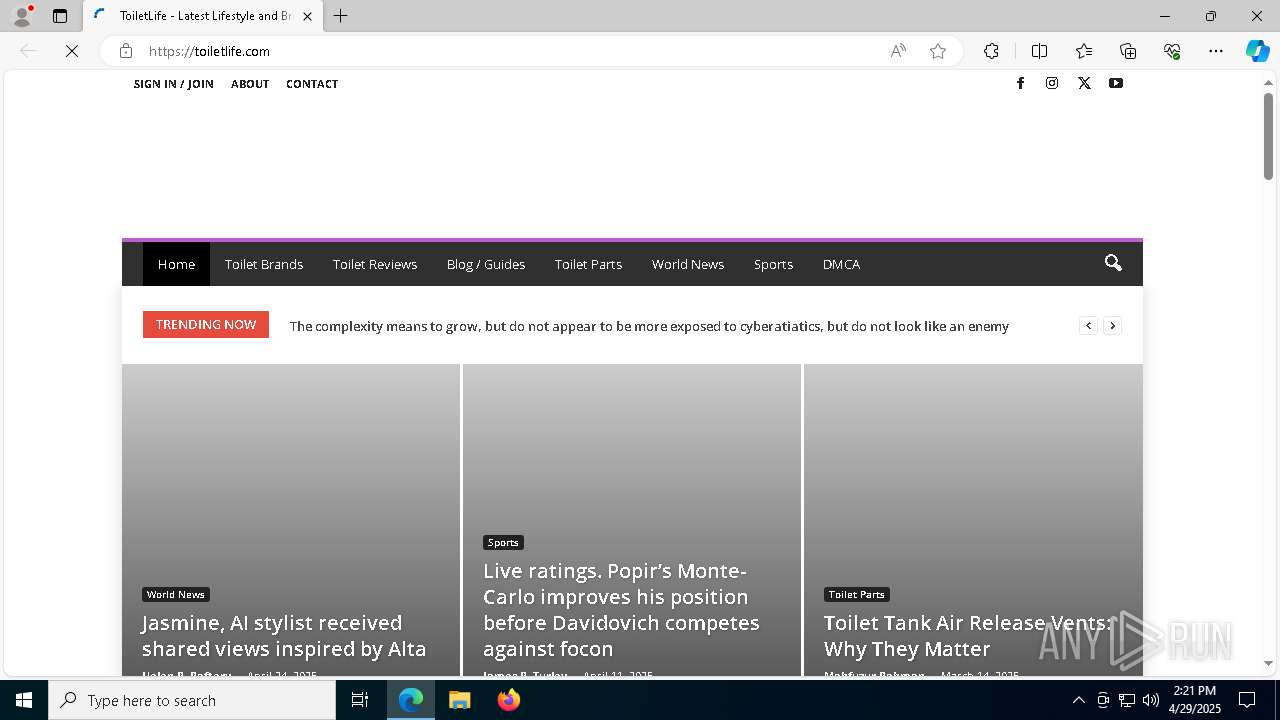Open the Popir's Monte-Carlo live ratings article
Screen dimensions: 1280x720
[621, 610]
